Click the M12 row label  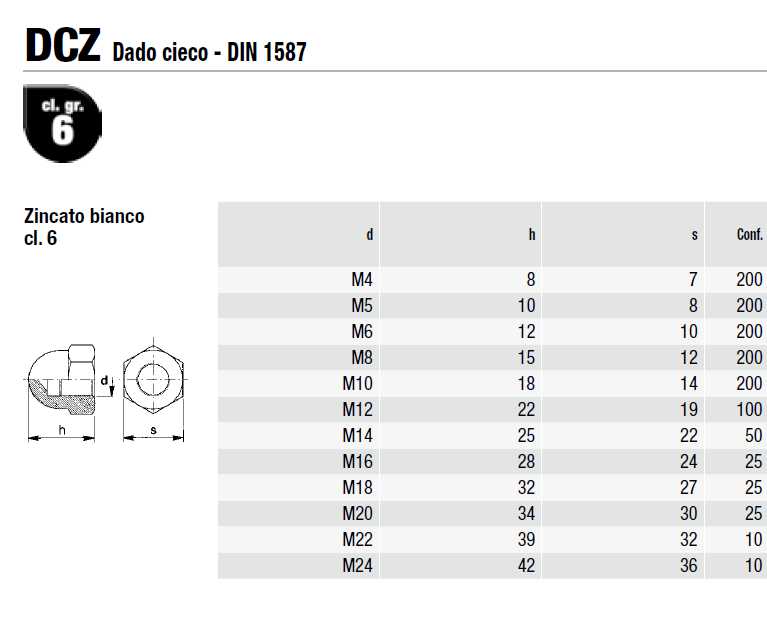click(358, 409)
